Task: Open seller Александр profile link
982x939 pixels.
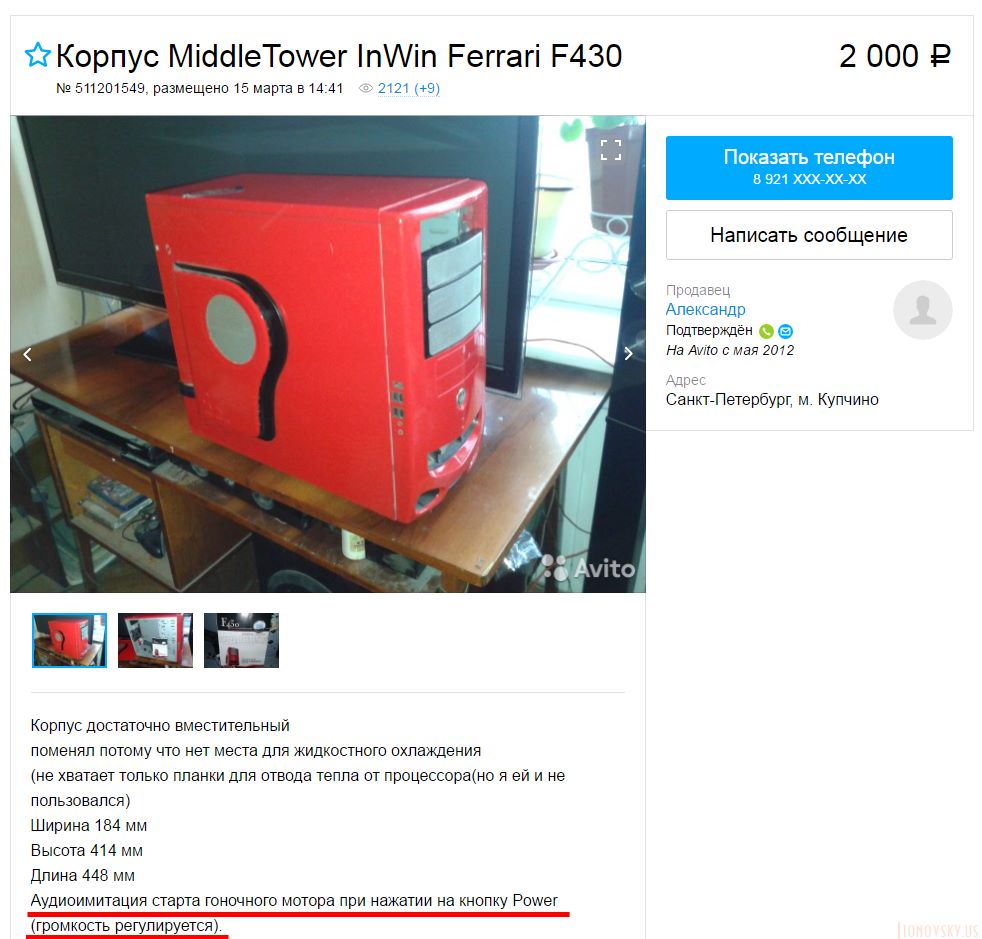Action: [x=705, y=309]
